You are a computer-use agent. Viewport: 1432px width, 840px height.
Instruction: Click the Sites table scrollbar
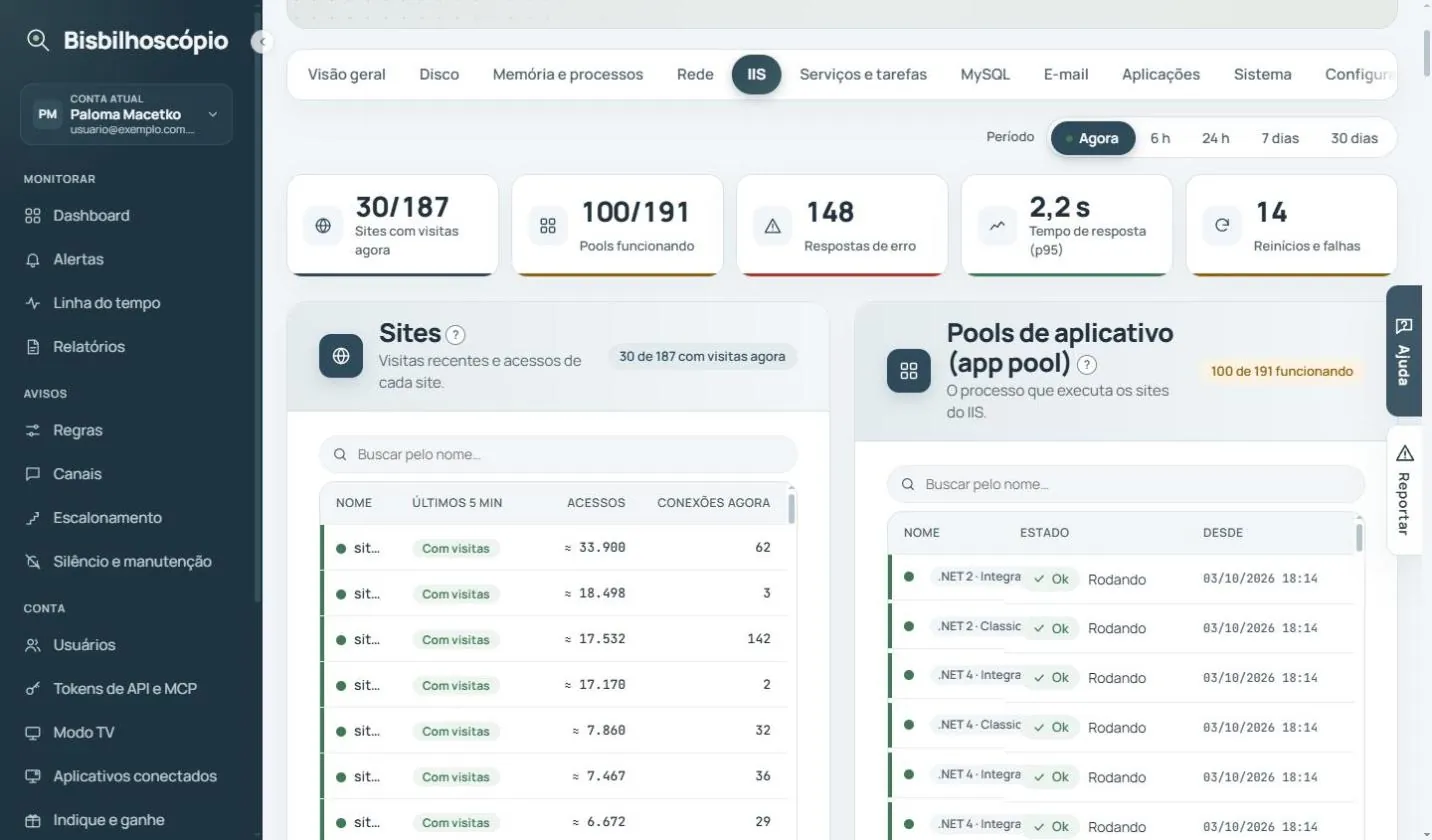tap(792, 508)
